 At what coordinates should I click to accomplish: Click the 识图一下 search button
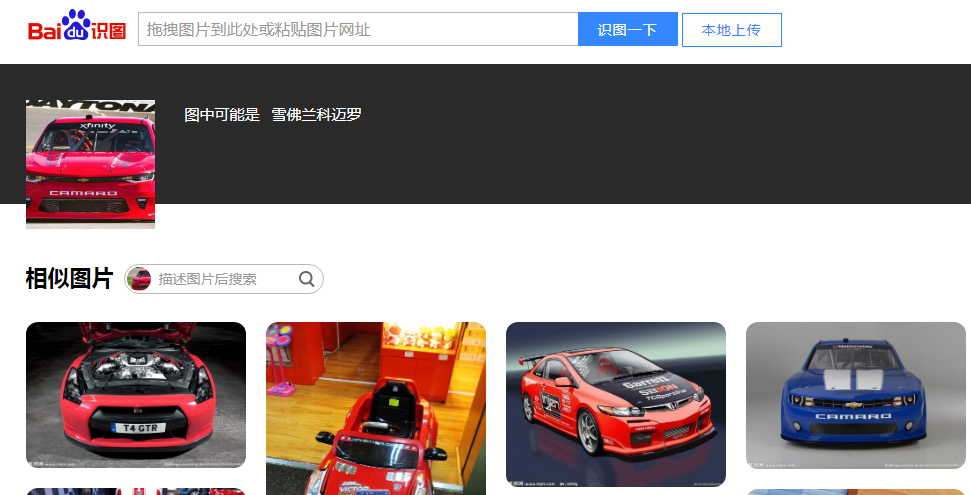[627, 29]
